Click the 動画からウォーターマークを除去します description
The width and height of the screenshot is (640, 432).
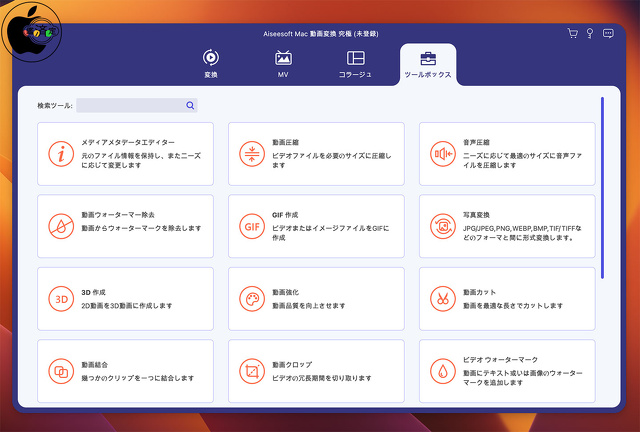(141, 228)
